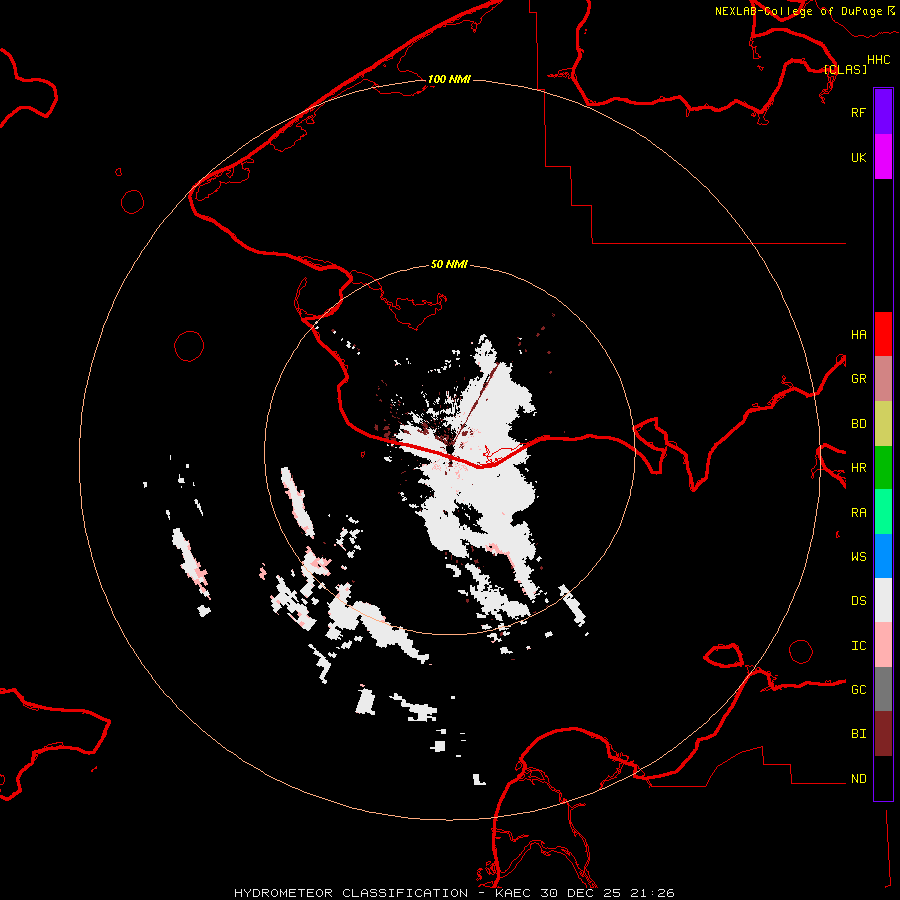Click the "KAEC" radar site identifier

[x=513, y=893]
